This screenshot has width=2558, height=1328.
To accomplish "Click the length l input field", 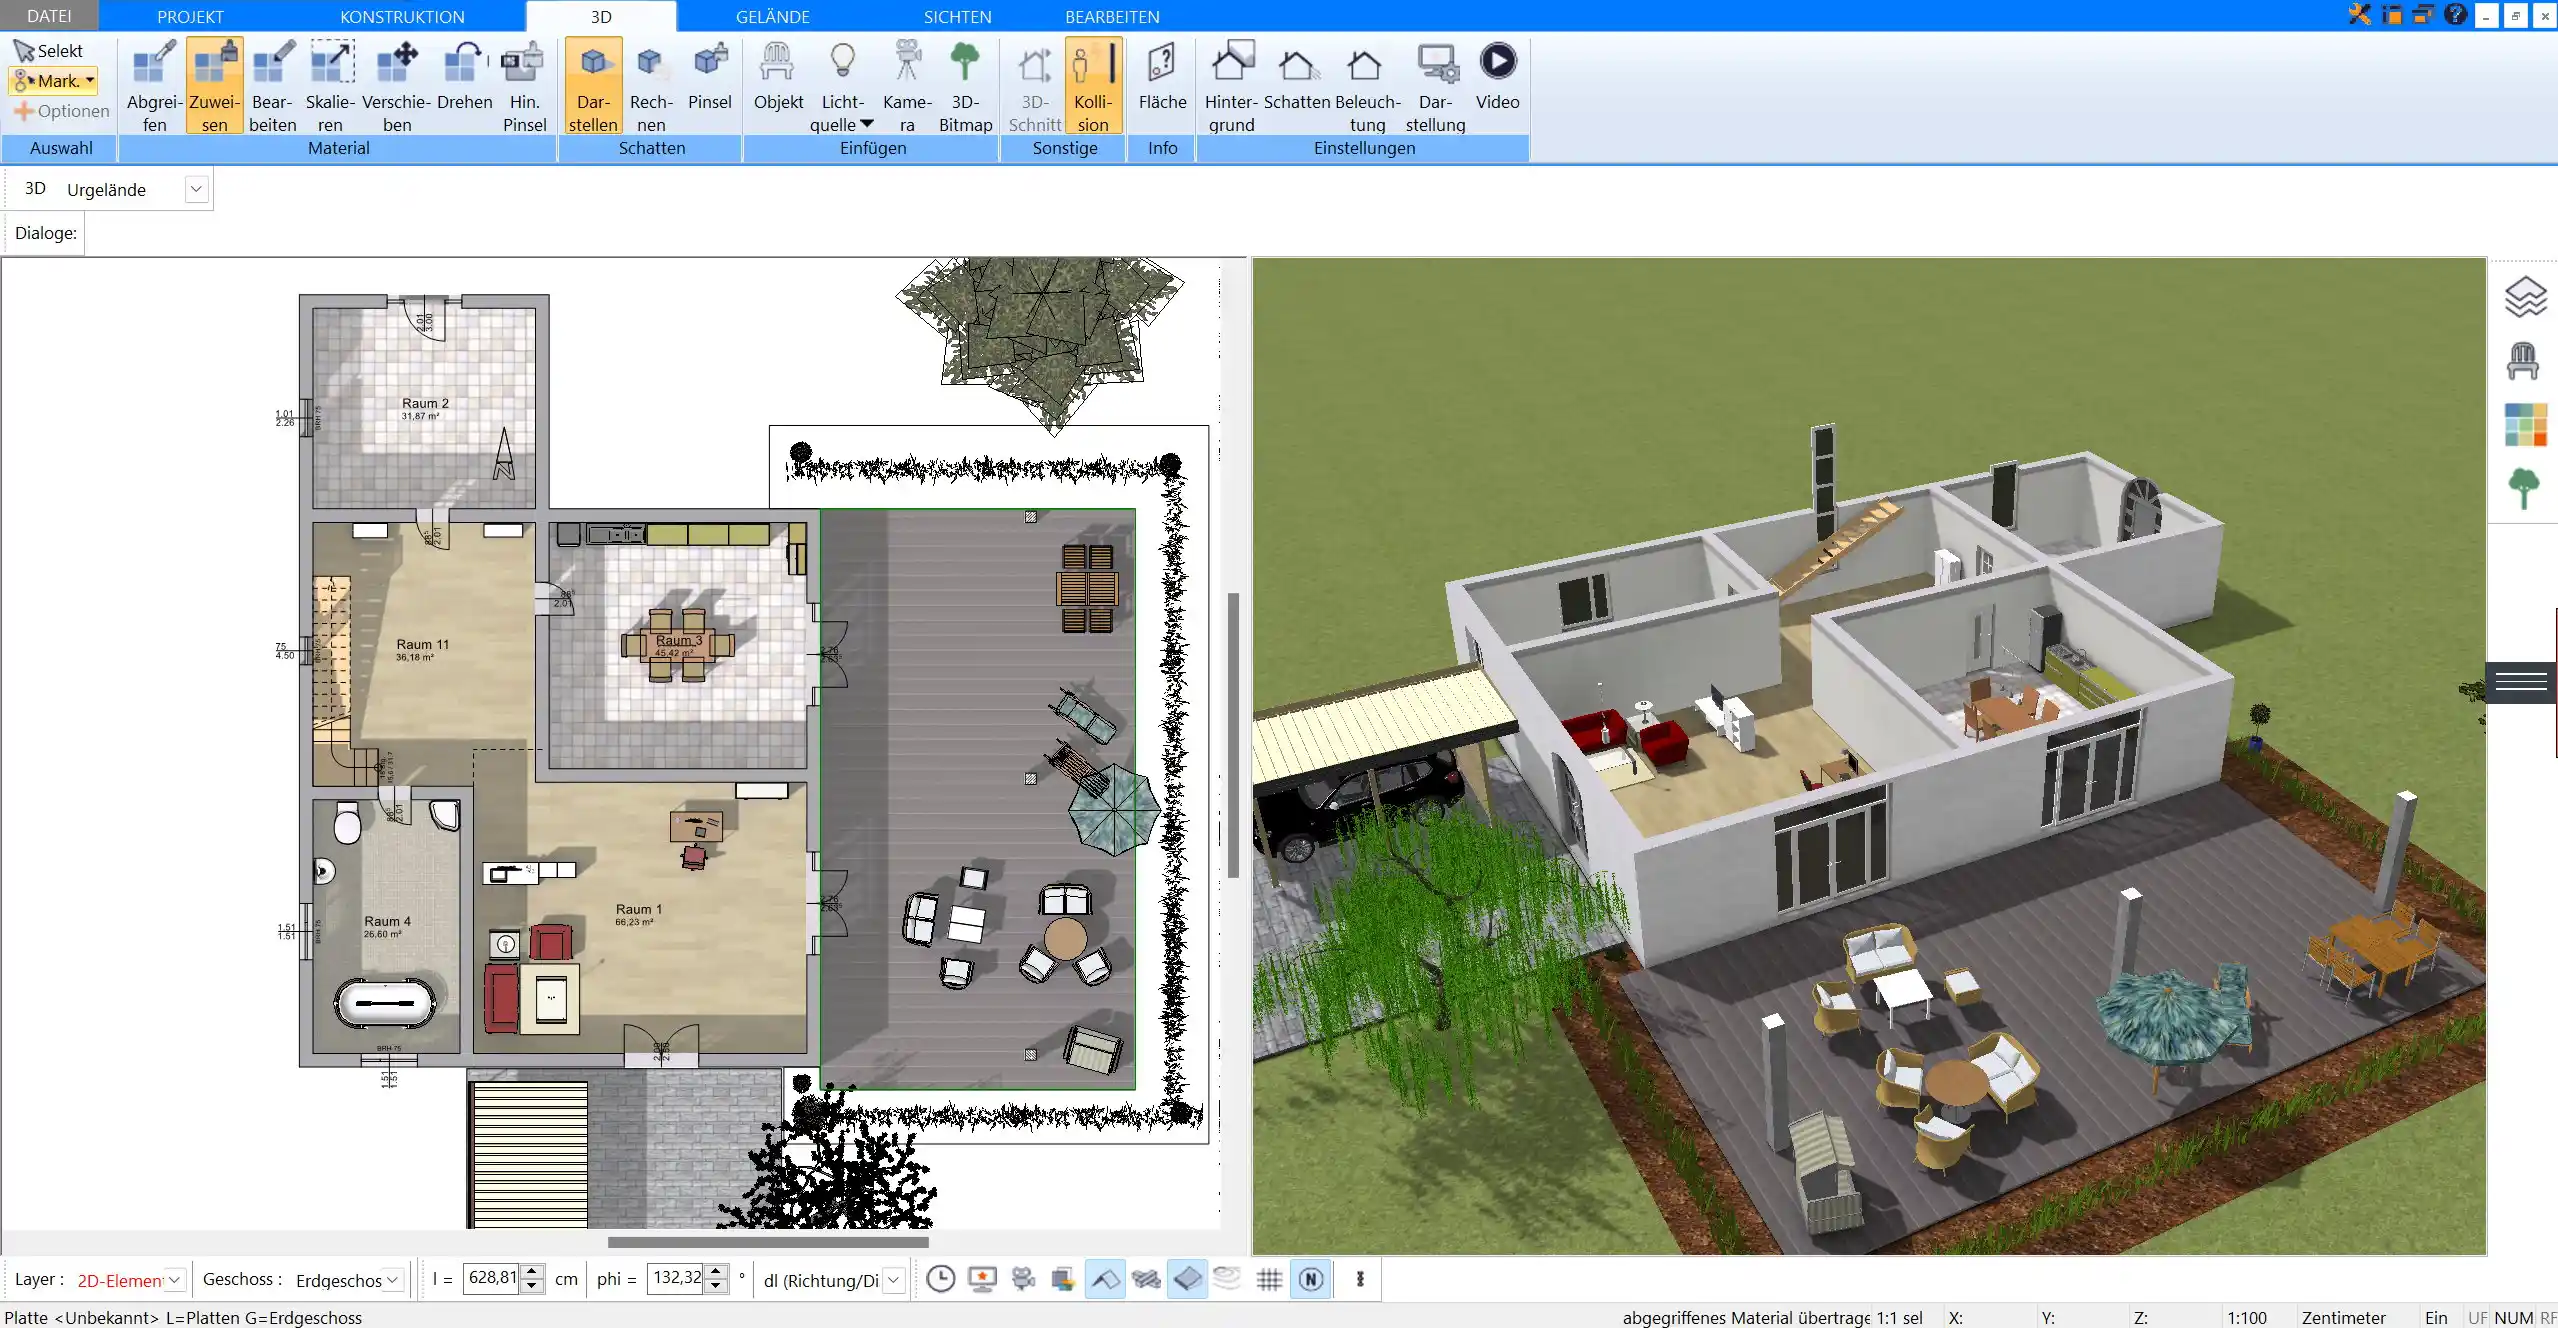I will [491, 1279].
